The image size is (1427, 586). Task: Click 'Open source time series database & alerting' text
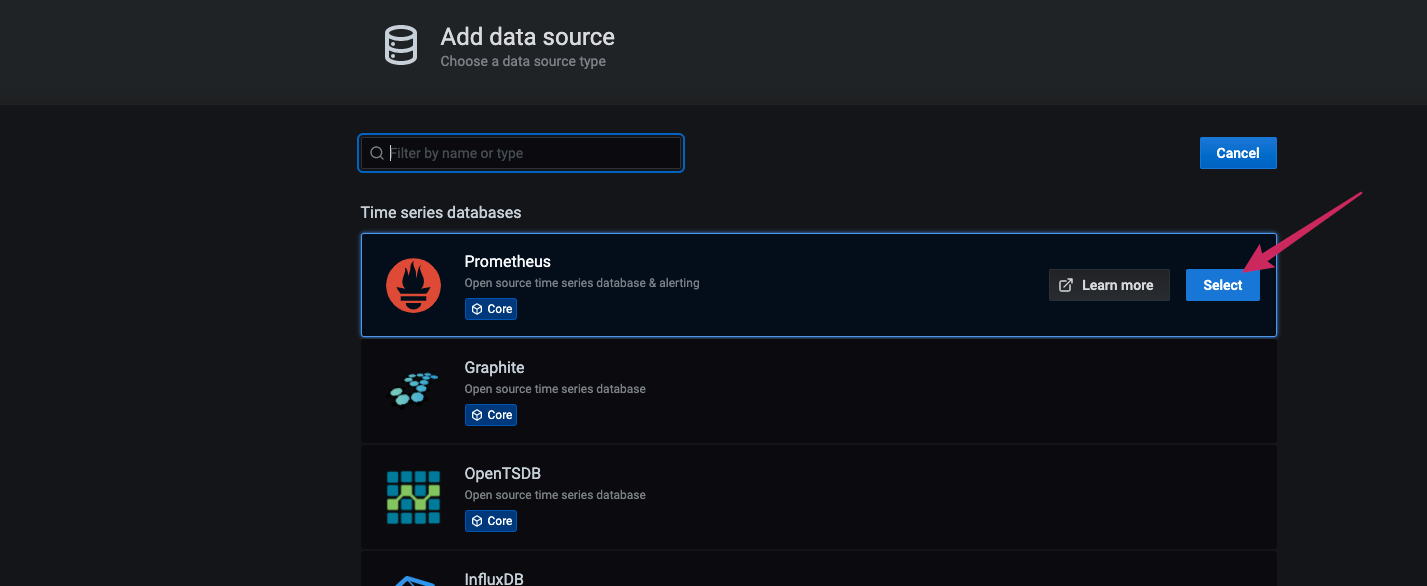582,283
